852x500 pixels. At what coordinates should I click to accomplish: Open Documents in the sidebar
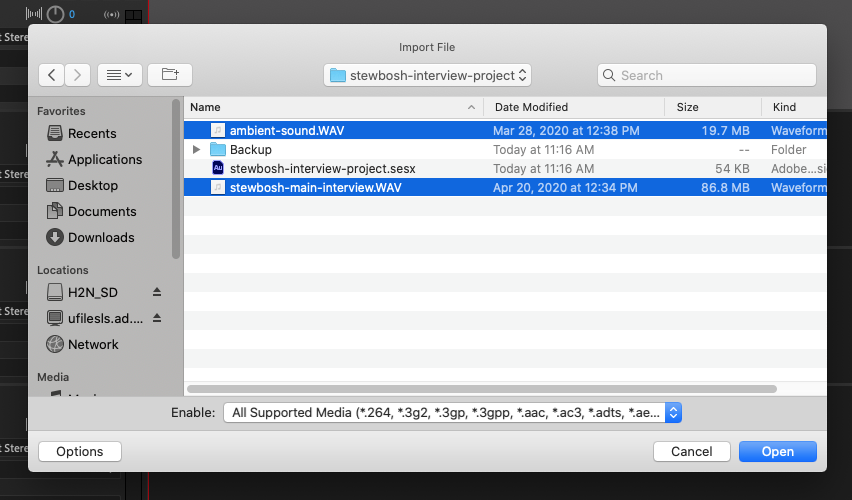click(102, 211)
